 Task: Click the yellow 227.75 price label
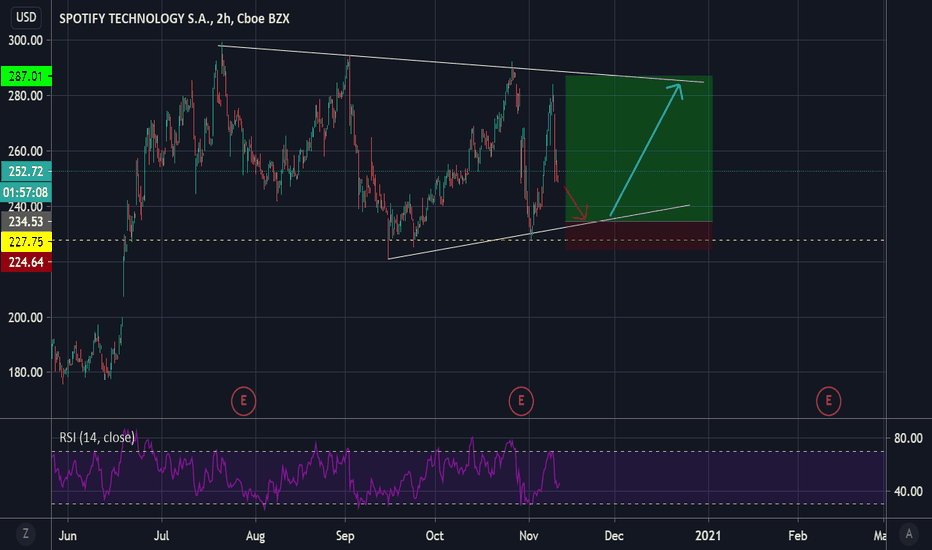point(26,242)
